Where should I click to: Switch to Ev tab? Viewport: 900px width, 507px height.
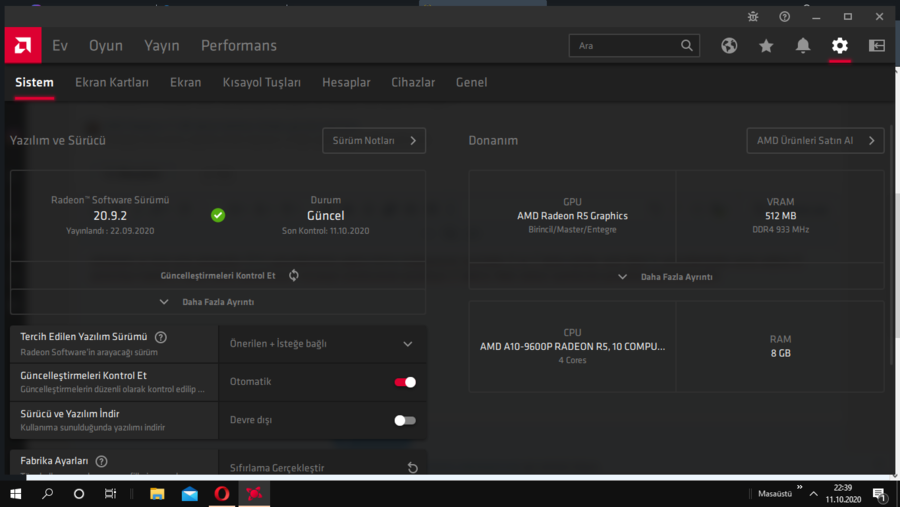pos(60,45)
